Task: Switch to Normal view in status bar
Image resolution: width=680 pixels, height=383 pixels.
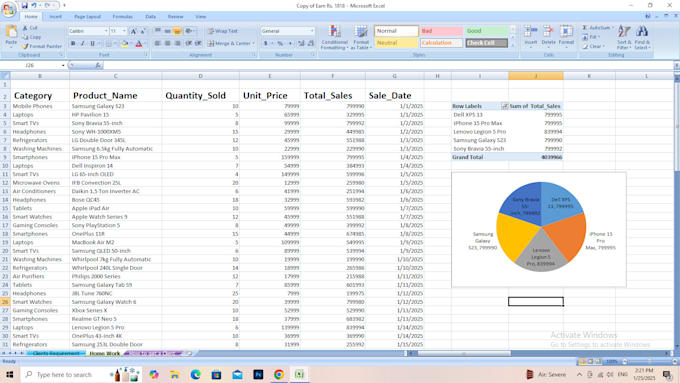Action: pyautogui.click(x=583, y=361)
